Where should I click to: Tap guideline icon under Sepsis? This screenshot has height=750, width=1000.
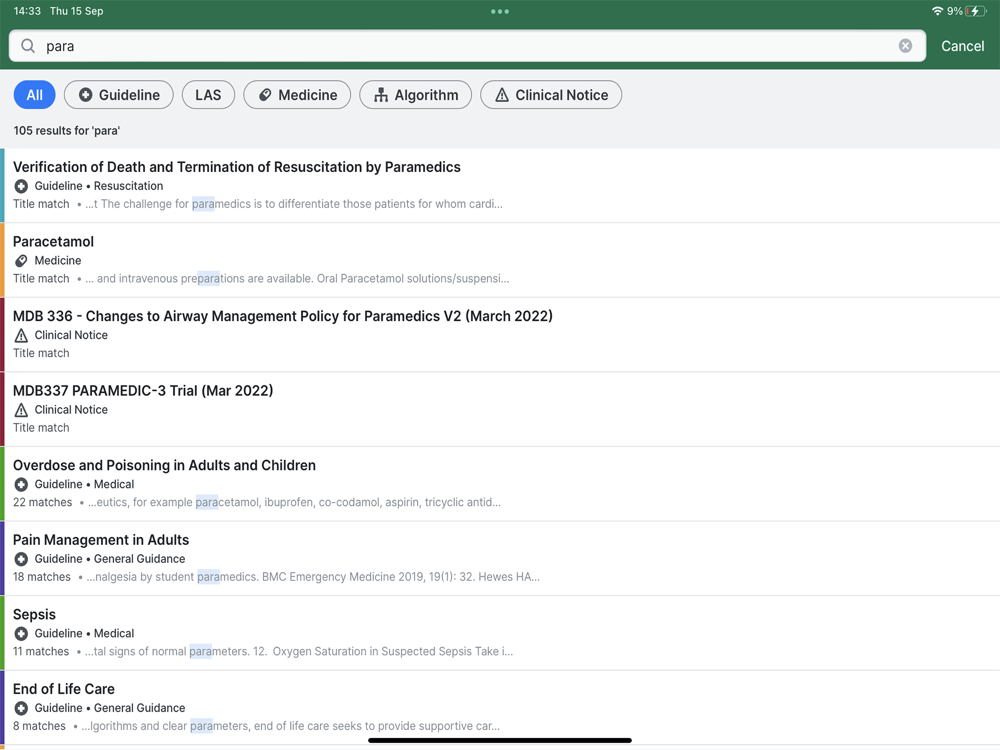click(21, 634)
